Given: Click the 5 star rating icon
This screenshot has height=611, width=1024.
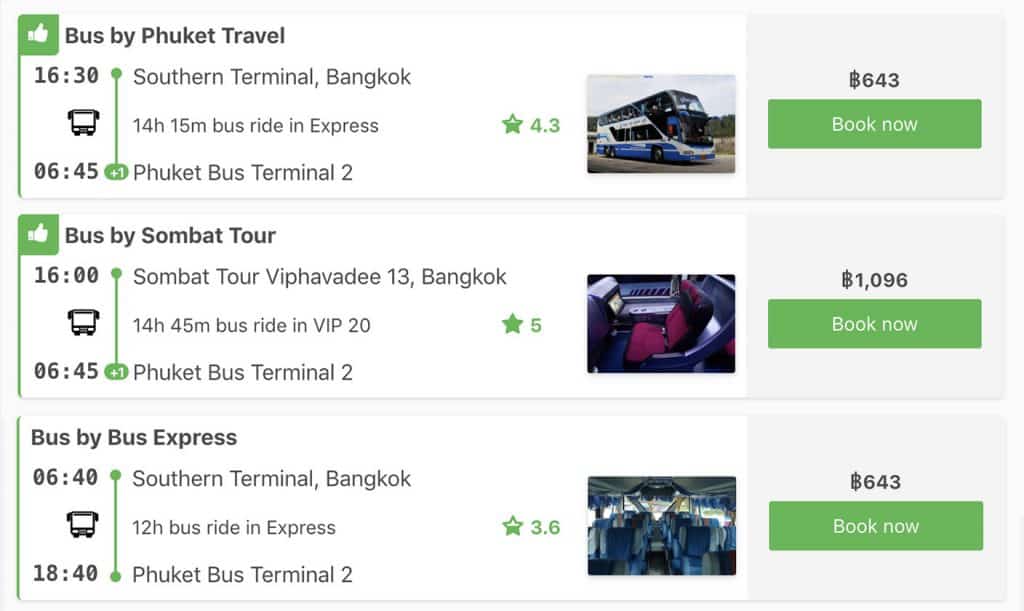Looking at the screenshot, I should (513, 324).
